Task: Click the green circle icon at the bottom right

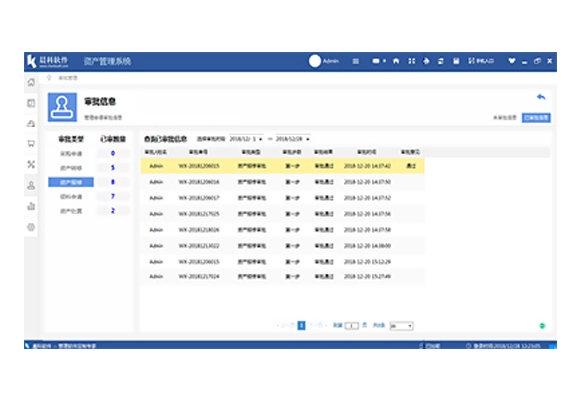Action: click(x=542, y=326)
